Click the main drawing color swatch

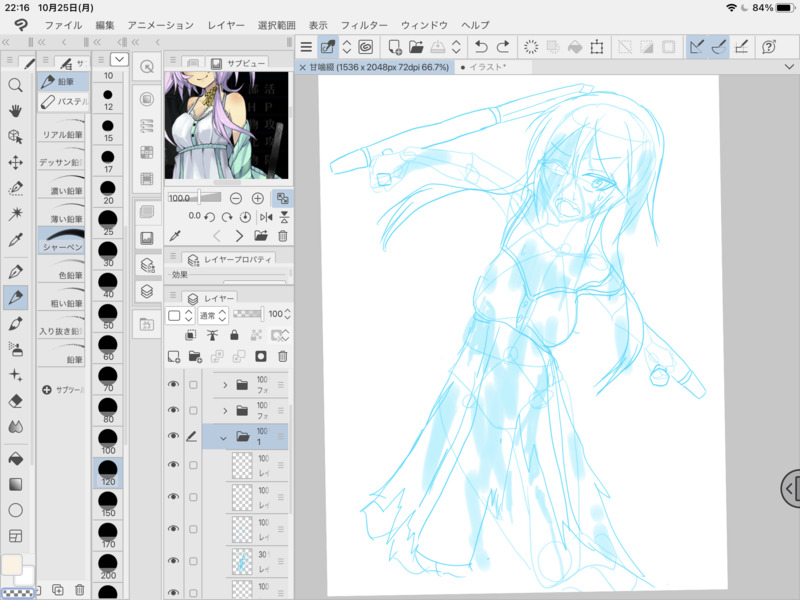(x=12, y=565)
